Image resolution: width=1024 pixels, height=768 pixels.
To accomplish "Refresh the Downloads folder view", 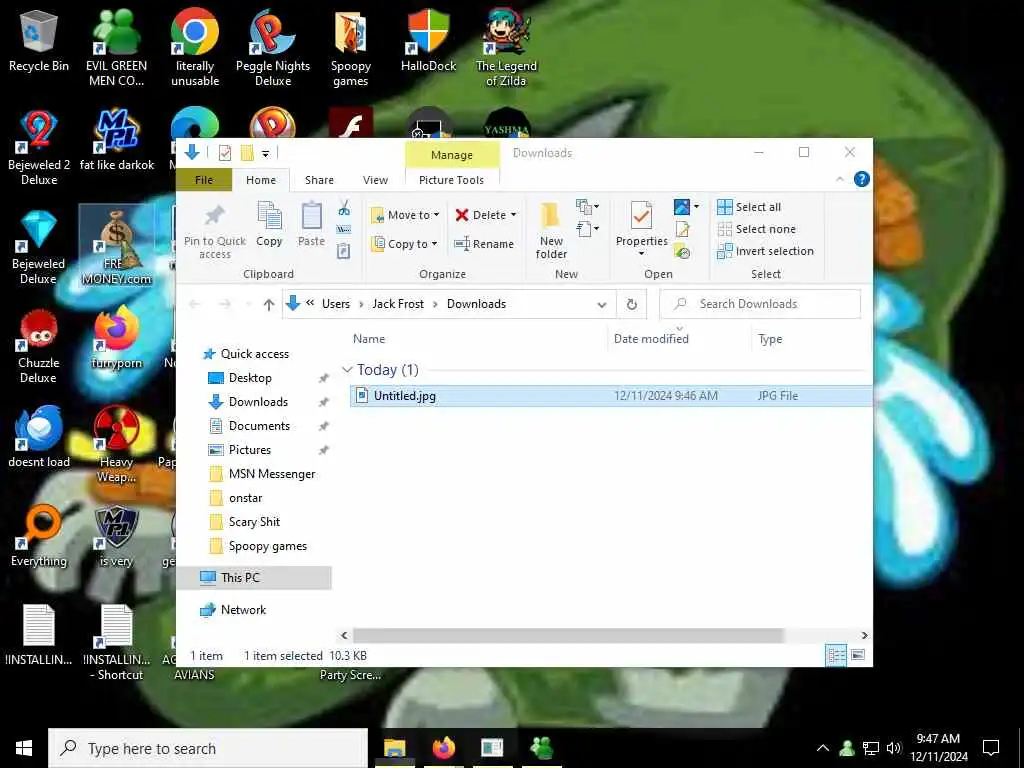I will pyautogui.click(x=632, y=304).
